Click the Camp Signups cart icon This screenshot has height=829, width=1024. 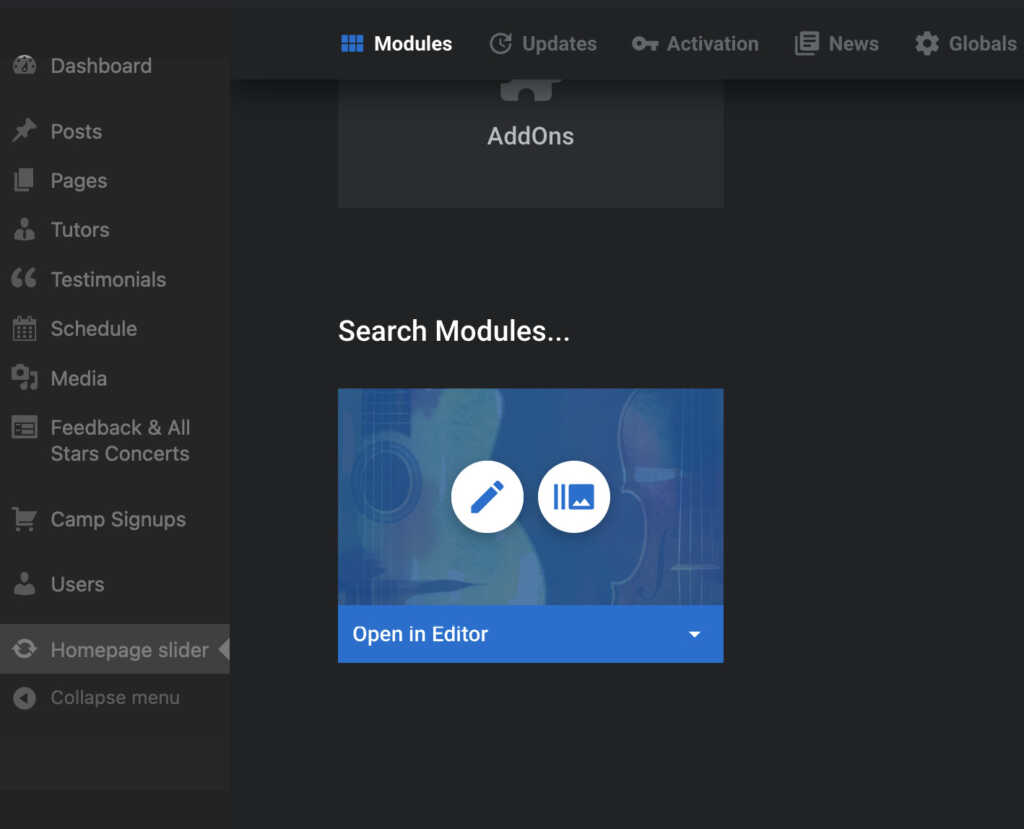click(x=25, y=519)
